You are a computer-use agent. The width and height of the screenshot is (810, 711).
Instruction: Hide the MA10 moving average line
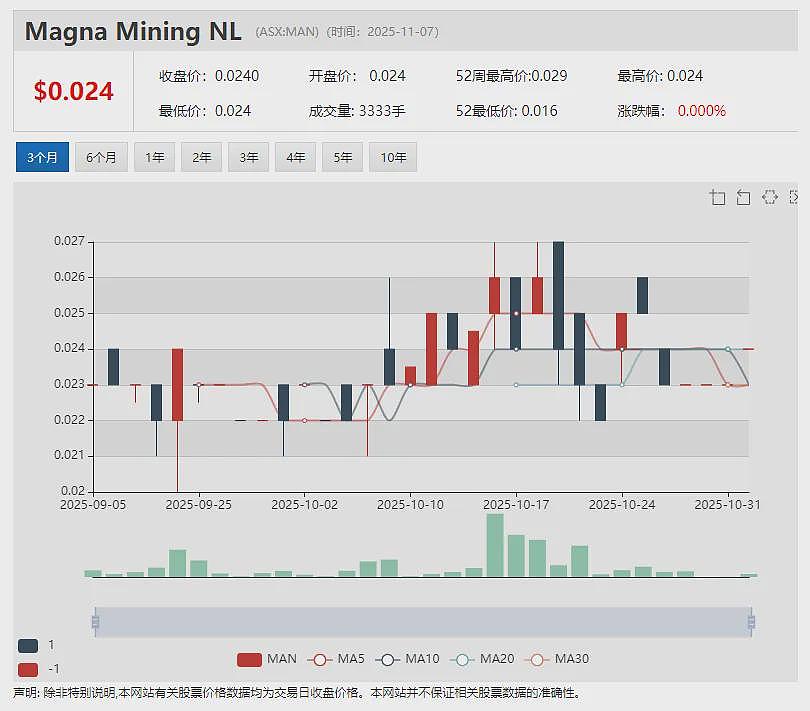click(408, 659)
